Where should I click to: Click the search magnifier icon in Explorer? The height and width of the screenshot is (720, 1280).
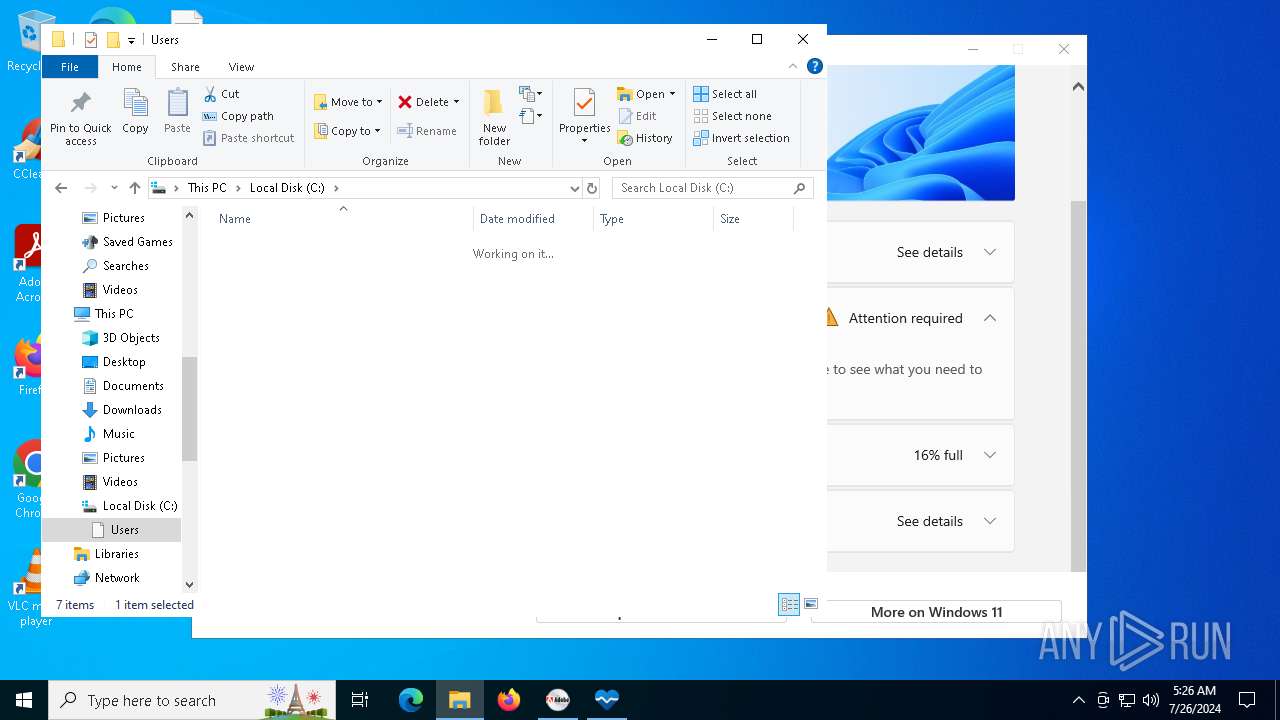tap(799, 188)
